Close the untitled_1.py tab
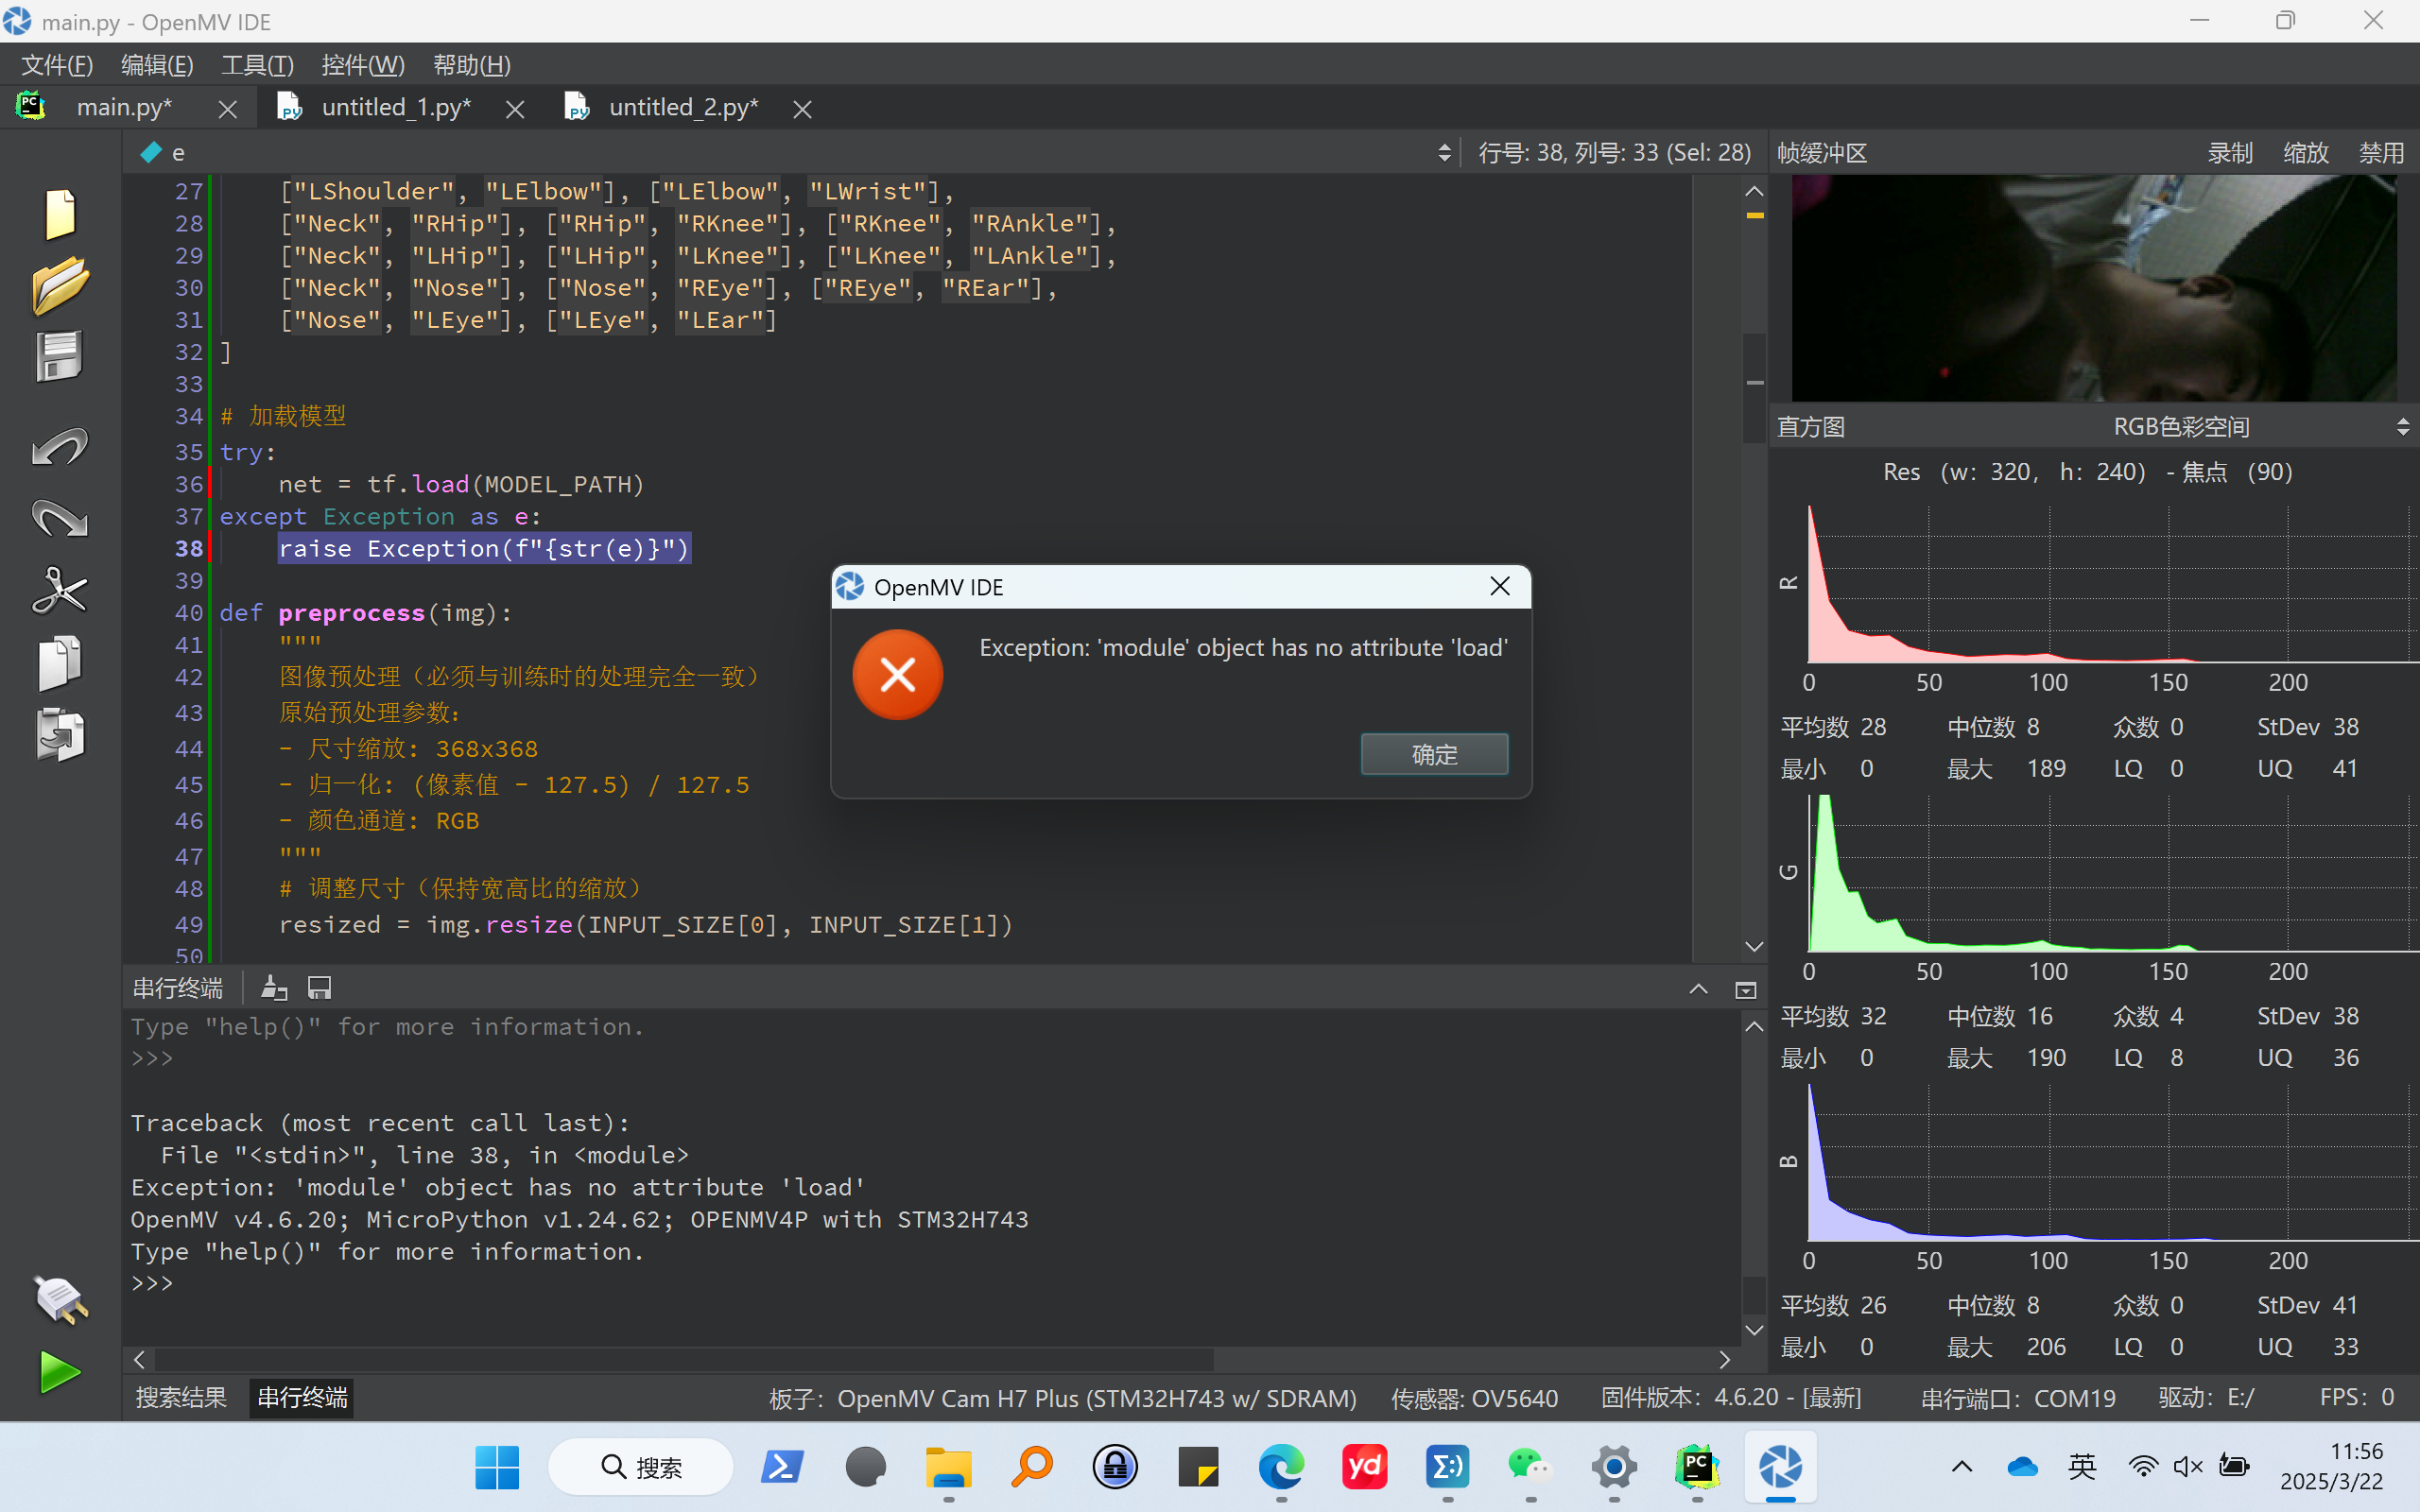Screen dimensions: 2420x1512 (x=515, y=109)
